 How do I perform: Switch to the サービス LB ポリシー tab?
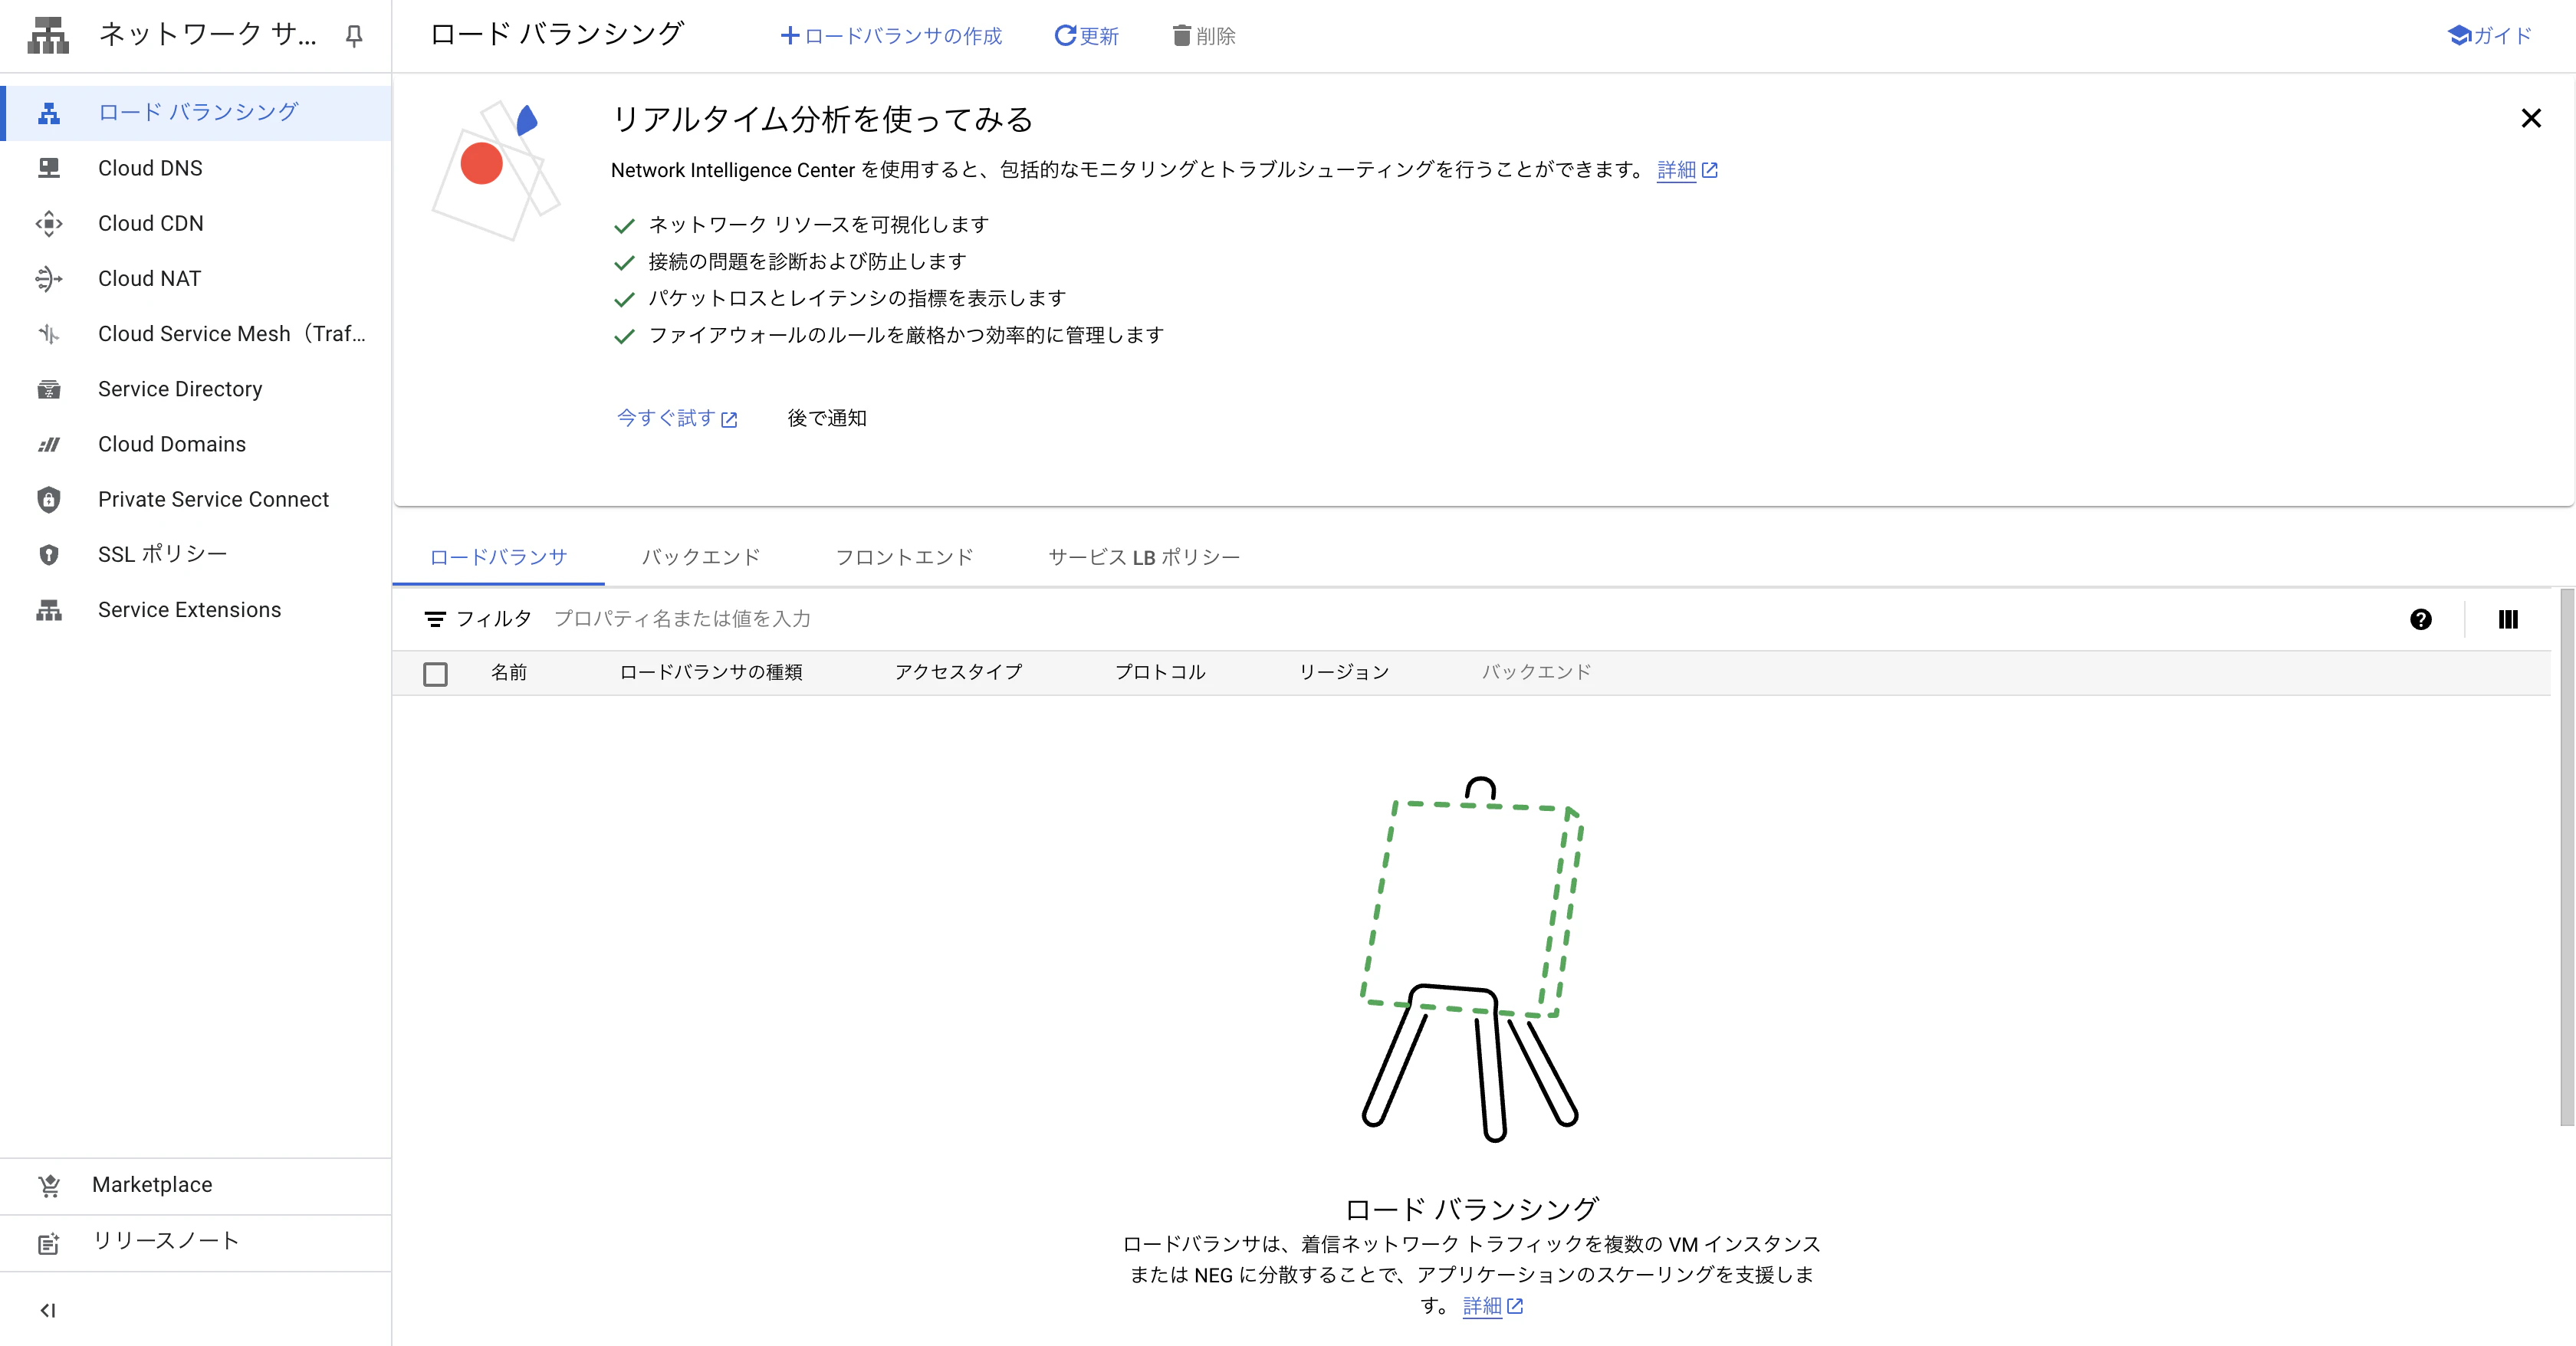(x=1143, y=557)
